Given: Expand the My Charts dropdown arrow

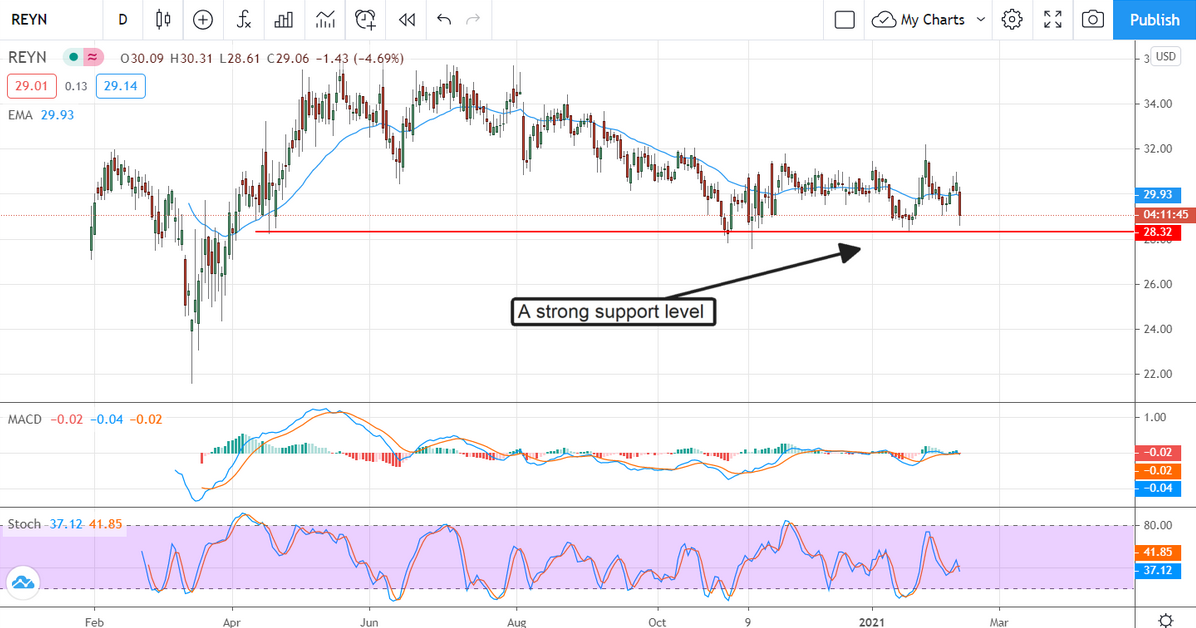Looking at the screenshot, I should 981,20.
